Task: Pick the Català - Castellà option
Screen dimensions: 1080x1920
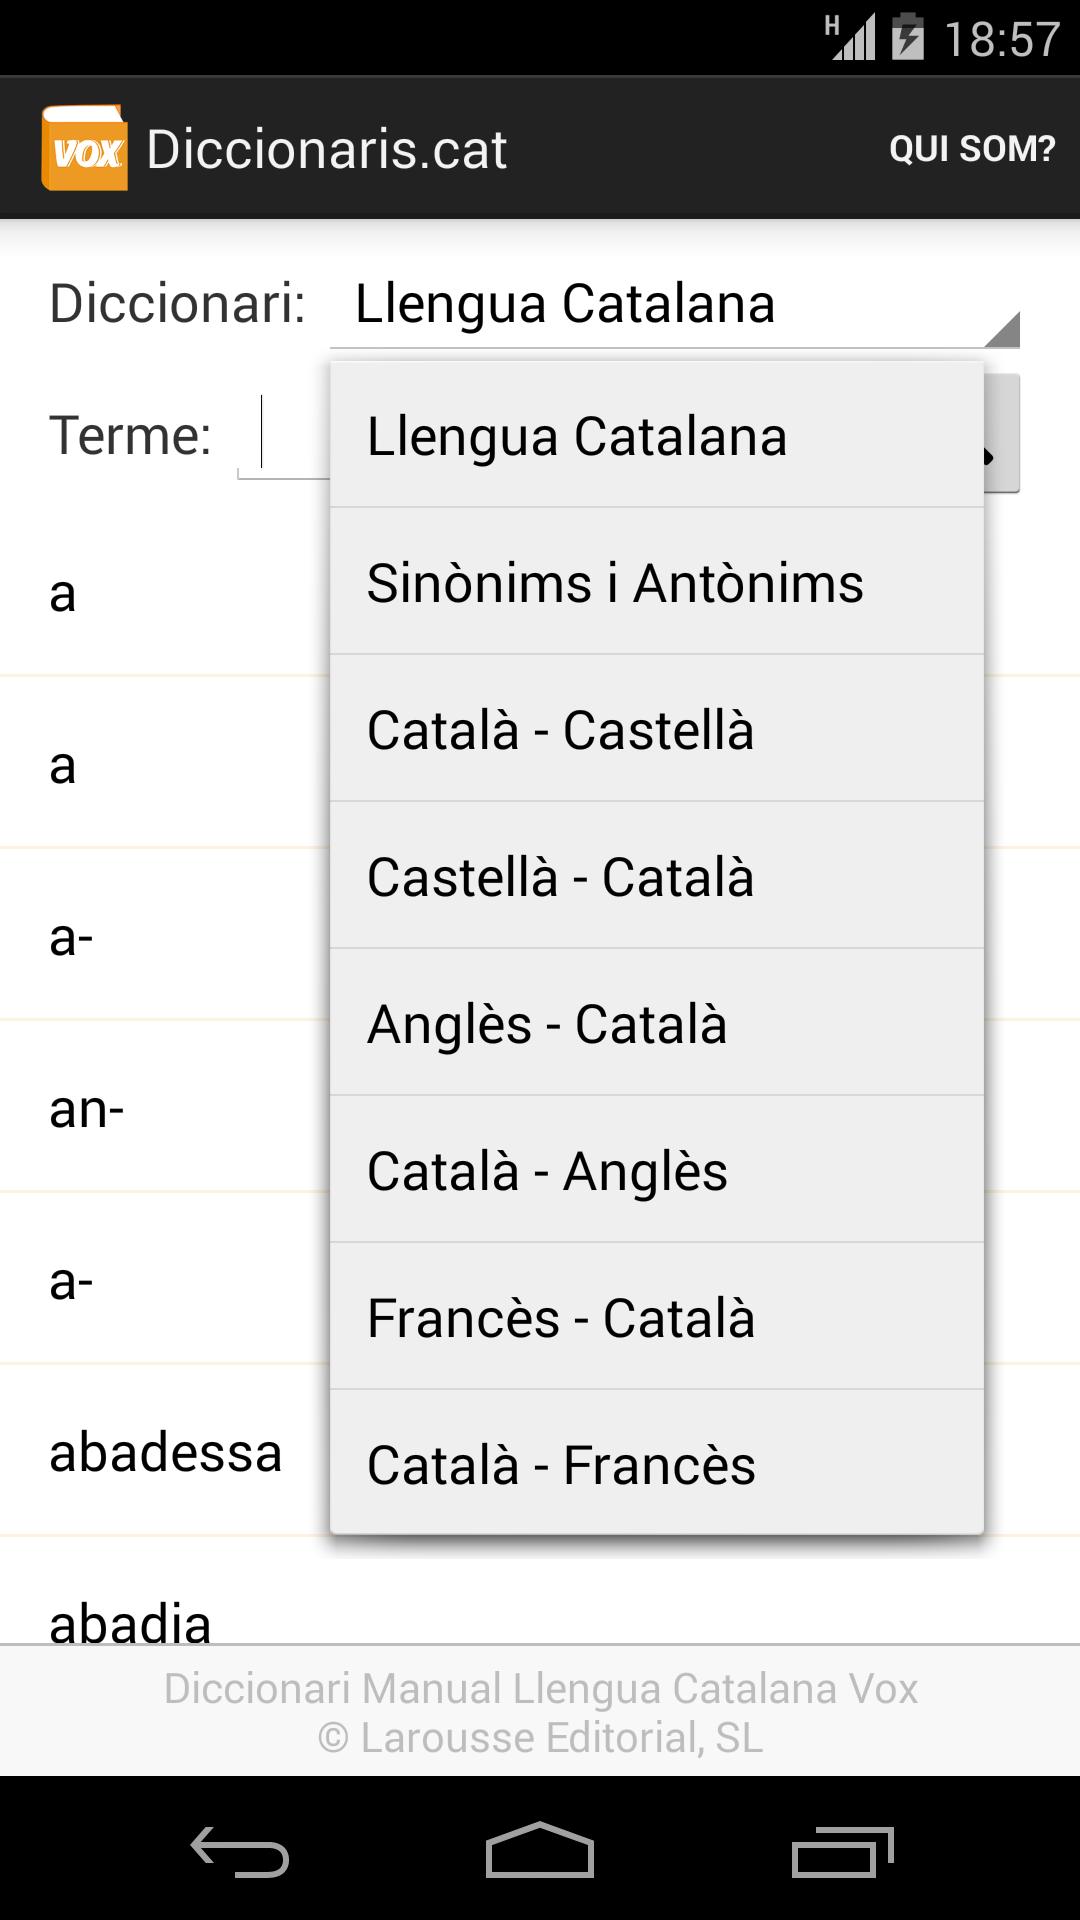Action: tap(656, 730)
